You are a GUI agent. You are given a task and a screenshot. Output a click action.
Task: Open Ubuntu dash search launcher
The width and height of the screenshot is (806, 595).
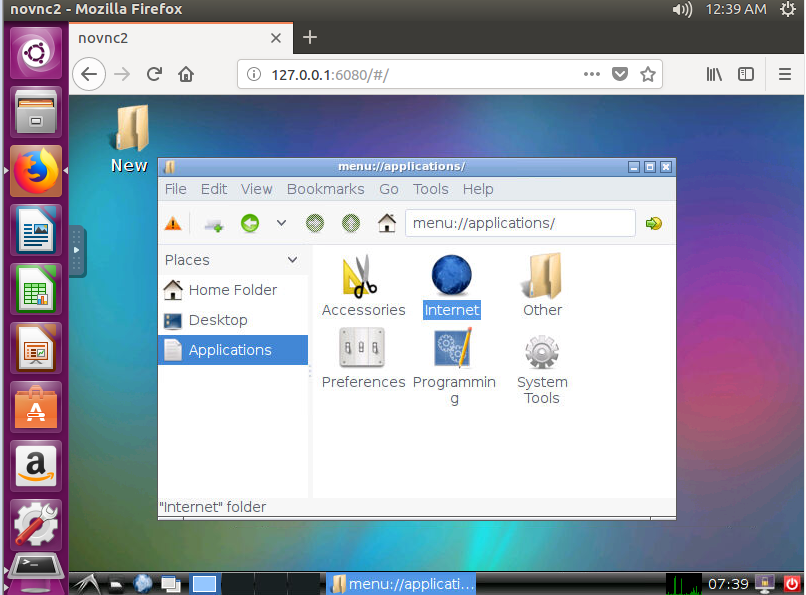coord(35,53)
